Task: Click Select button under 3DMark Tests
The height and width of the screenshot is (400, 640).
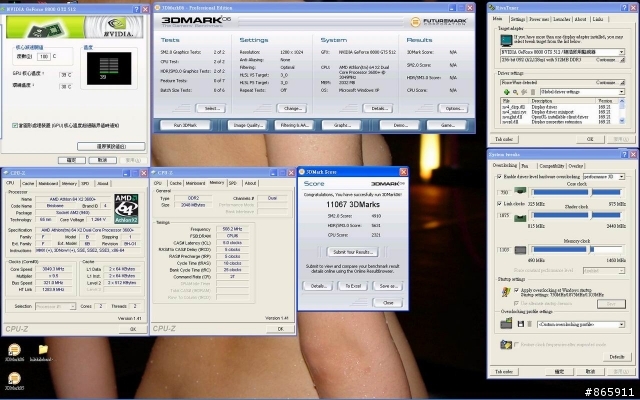Action: (212, 108)
